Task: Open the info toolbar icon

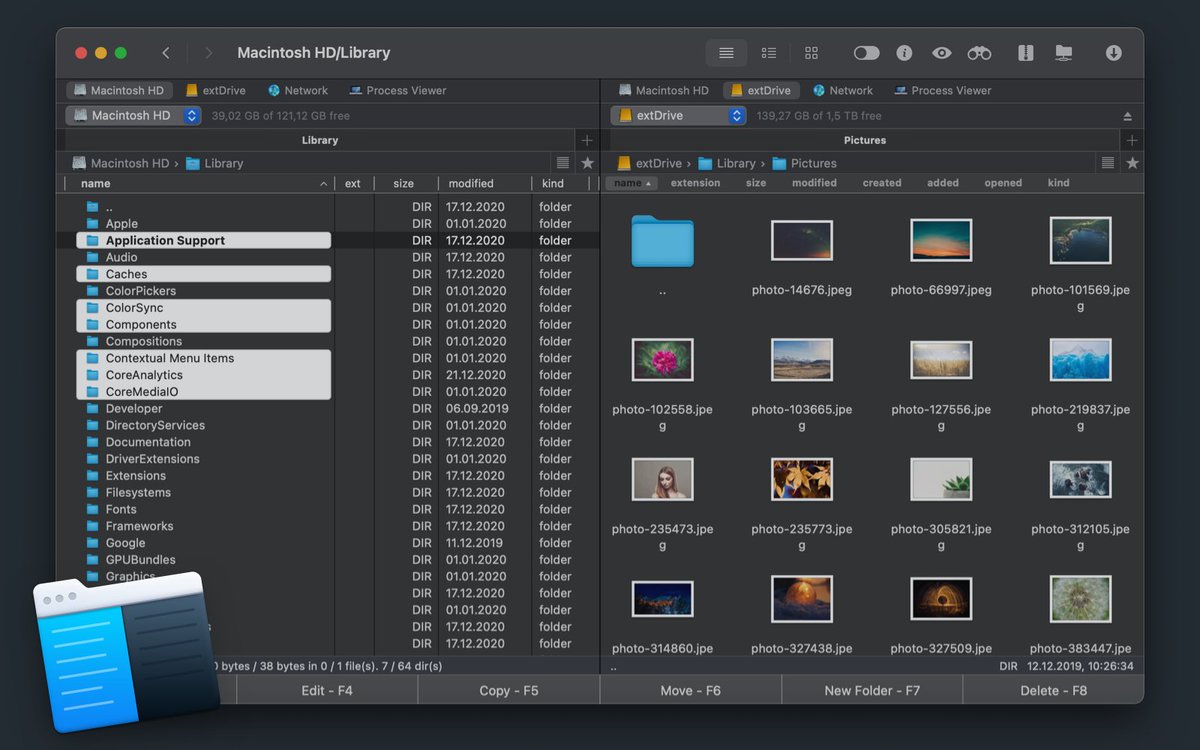Action: pos(904,52)
